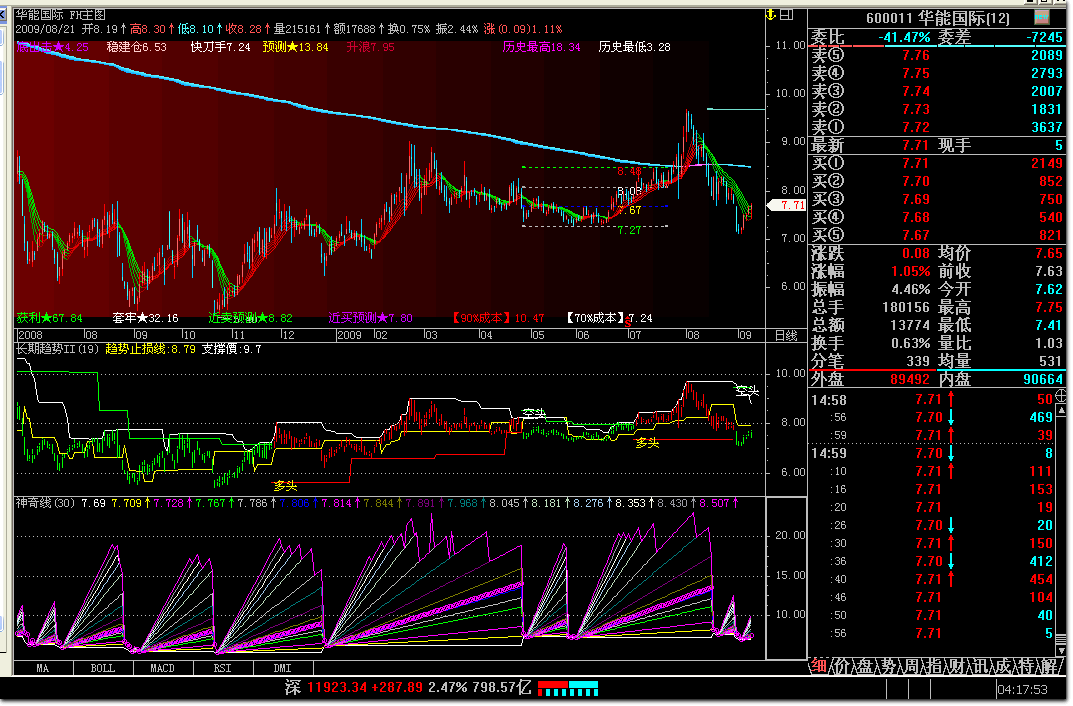Click the 华能国际 FH主图 chart title
The width and height of the screenshot is (1073, 706).
60,15
